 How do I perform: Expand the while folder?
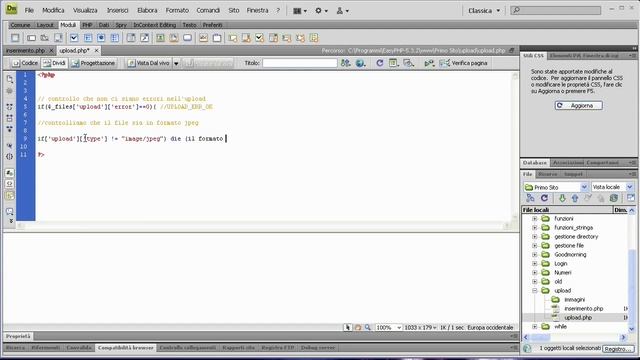(x=534, y=327)
